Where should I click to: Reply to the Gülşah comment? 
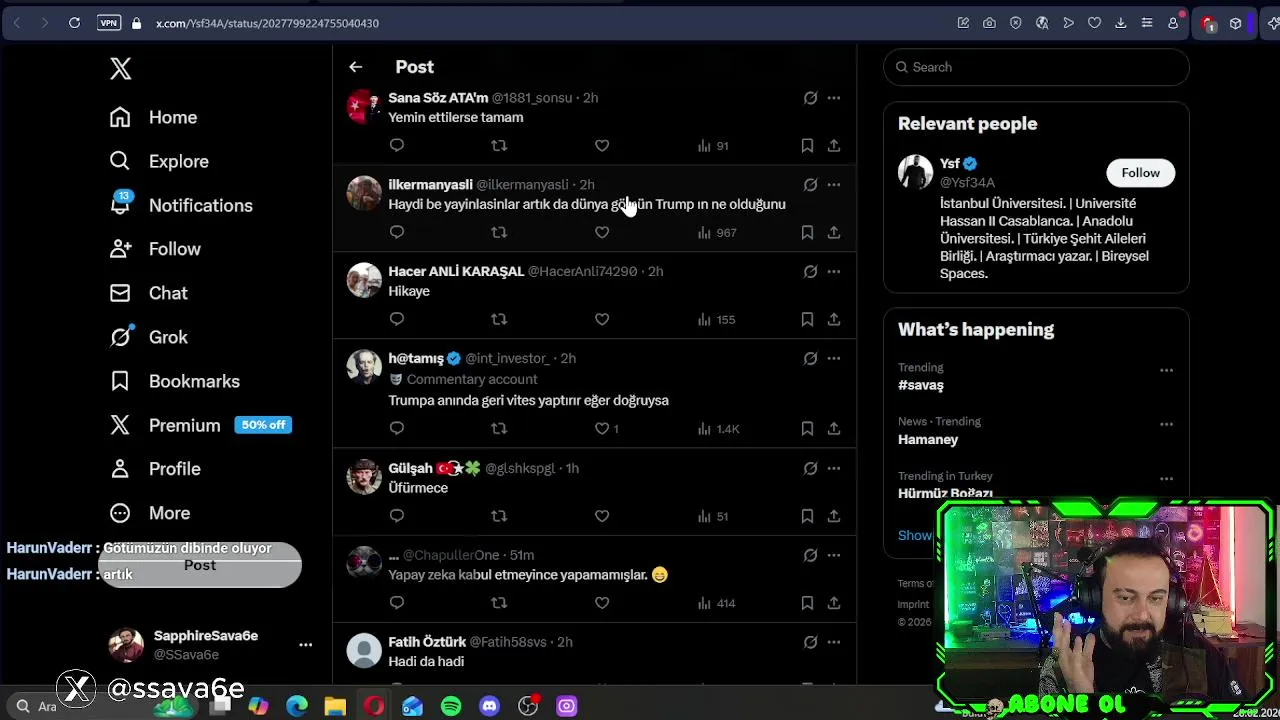coord(397,516)
